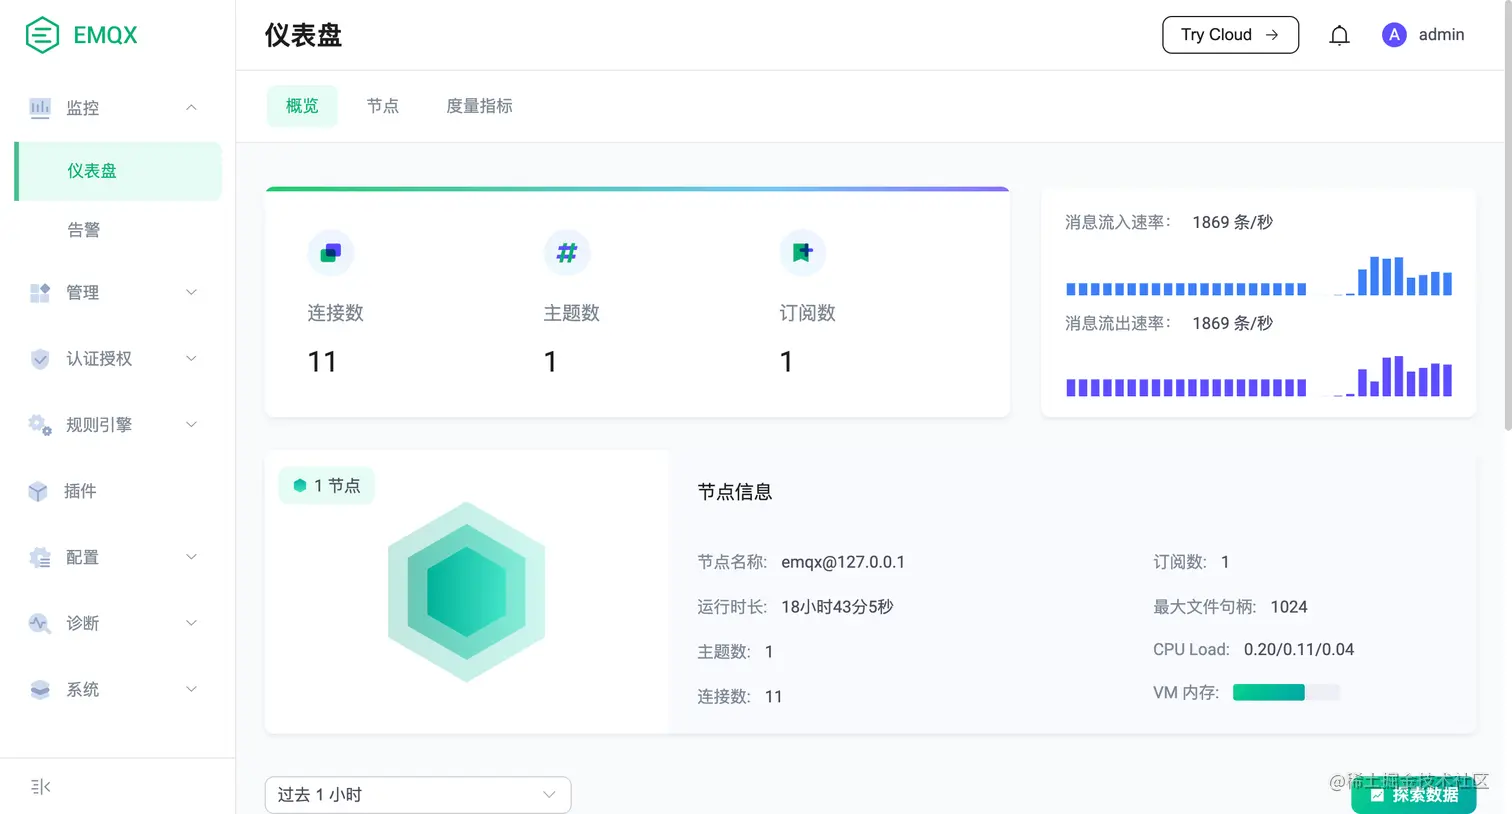Collapse the 监控 section chevron
Viewport: 1512px width, 814px height.
[x=191, y=107]
